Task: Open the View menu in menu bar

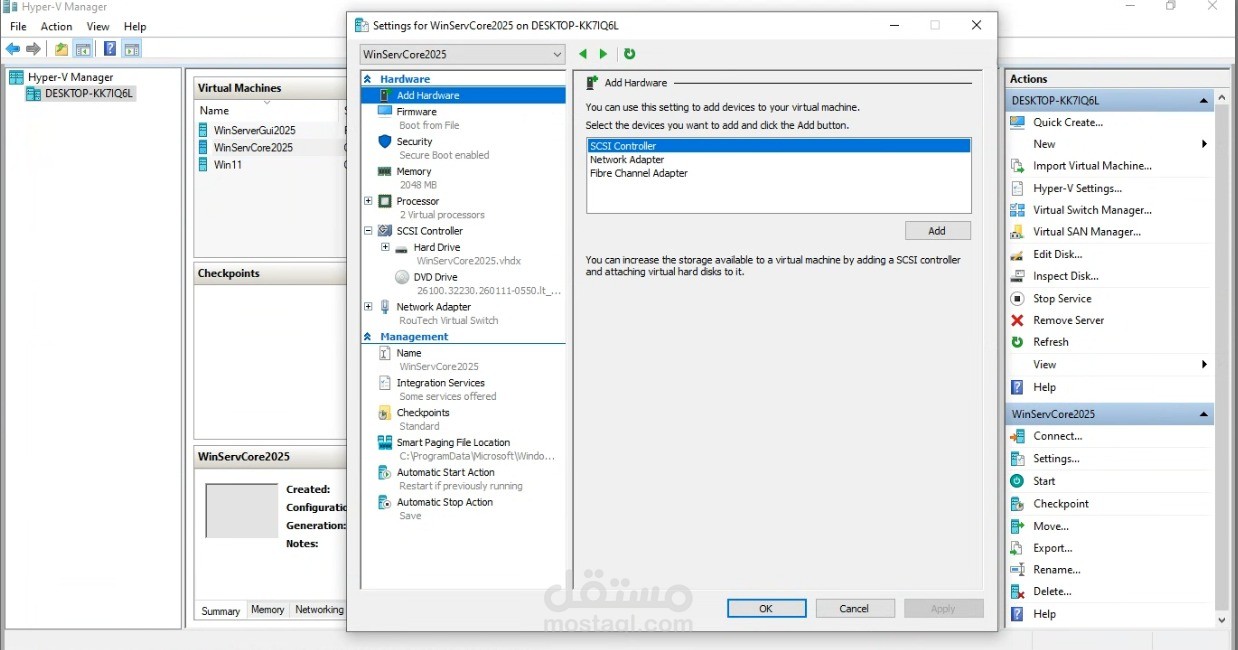Action: click(98, 27)
